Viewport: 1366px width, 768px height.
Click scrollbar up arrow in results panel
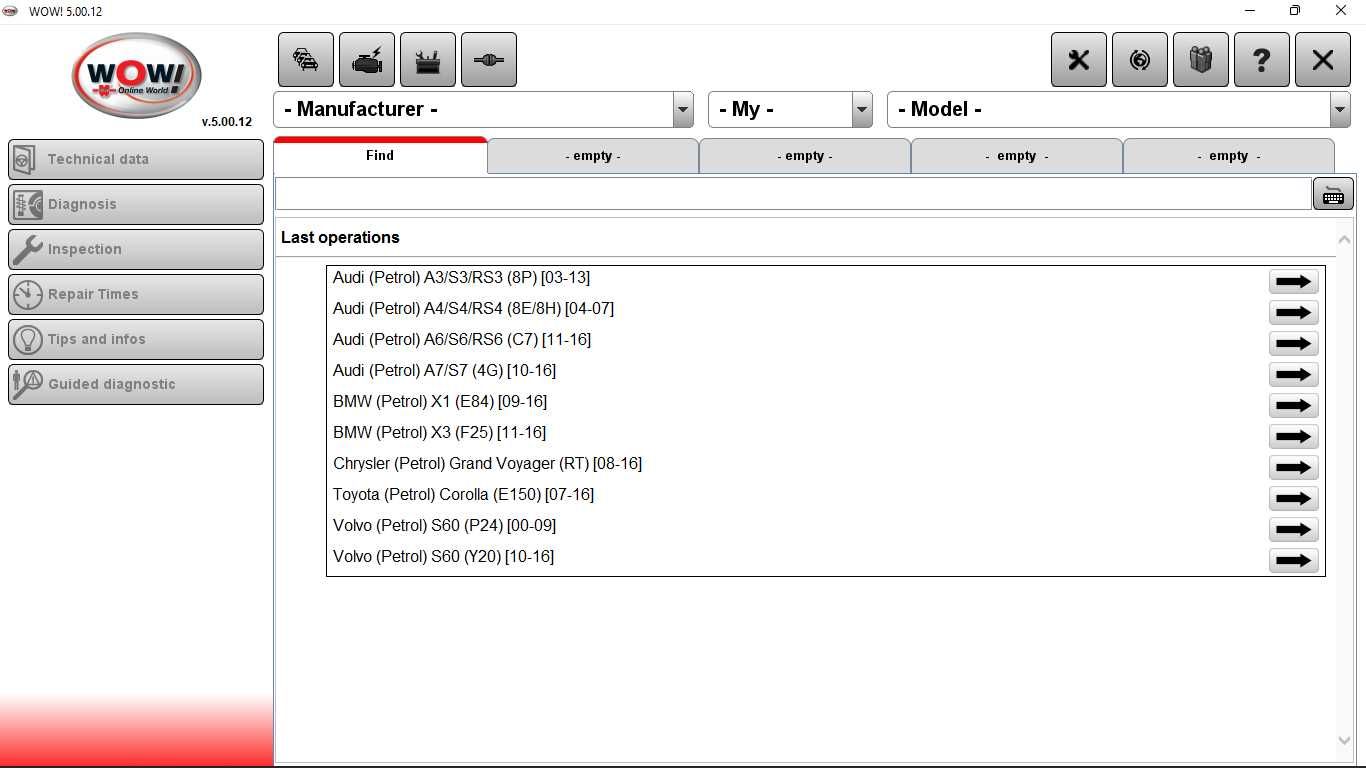click(1344, 239)
